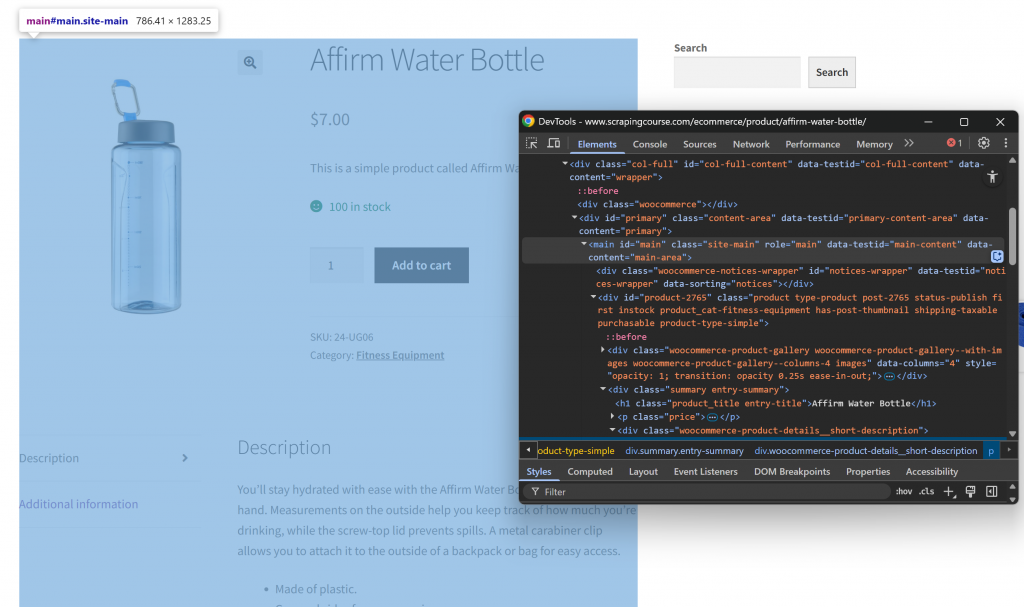Viewport: 1024px width, 607px height.
Task: Open DevTools settings gear
Action: [984, 143]
